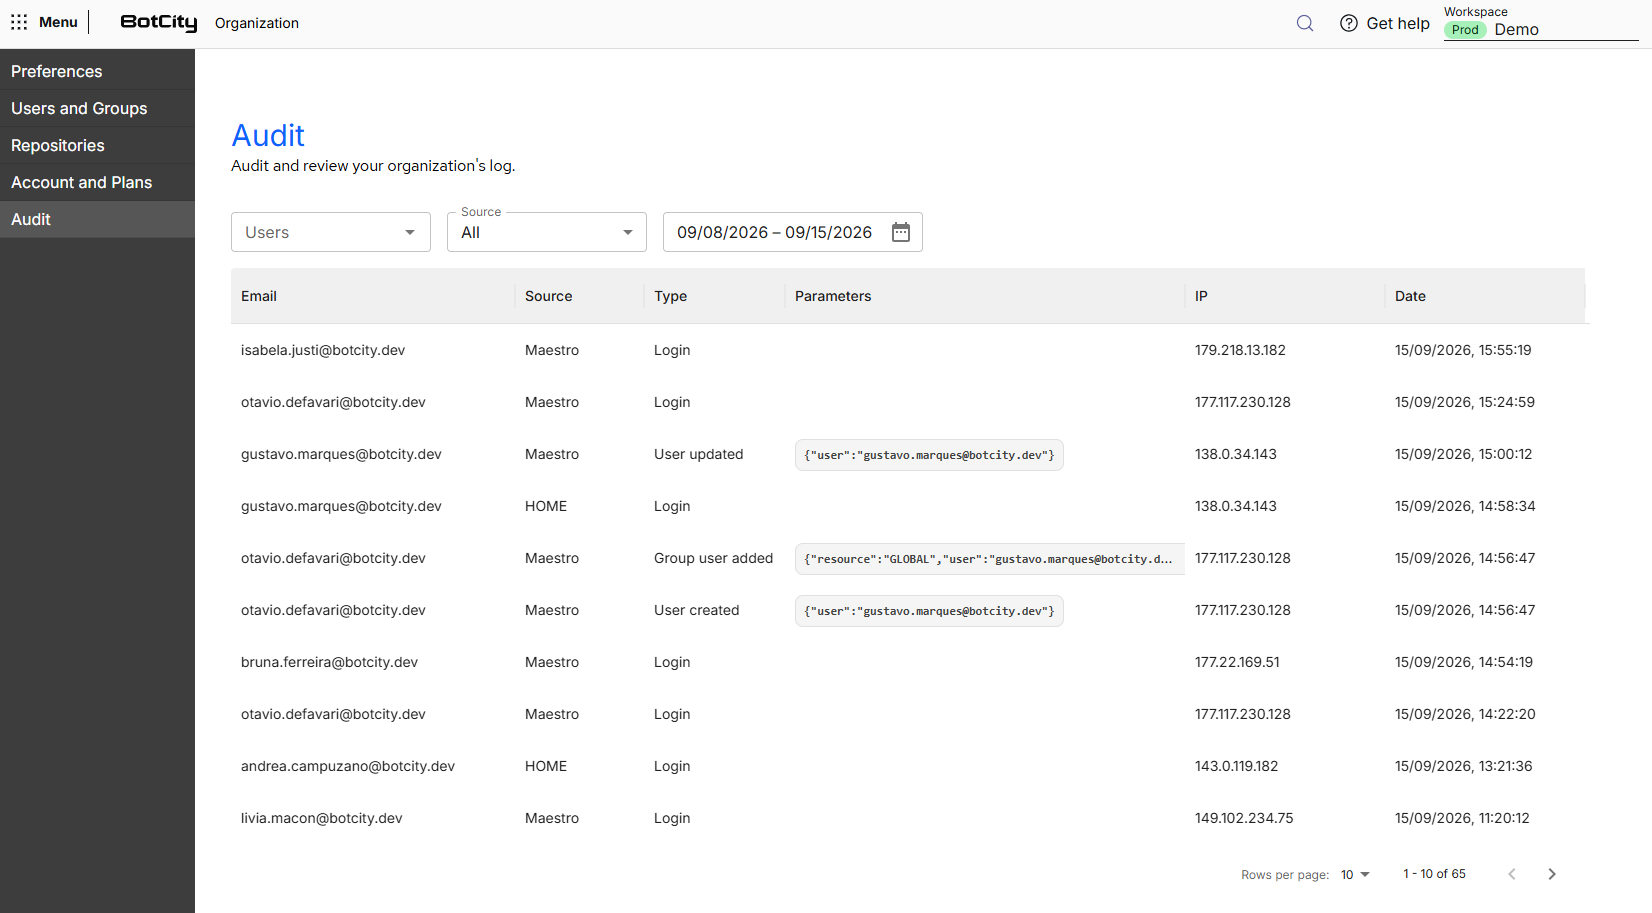Click date 15/09/2026, 14:22:20

point(1465,714)
